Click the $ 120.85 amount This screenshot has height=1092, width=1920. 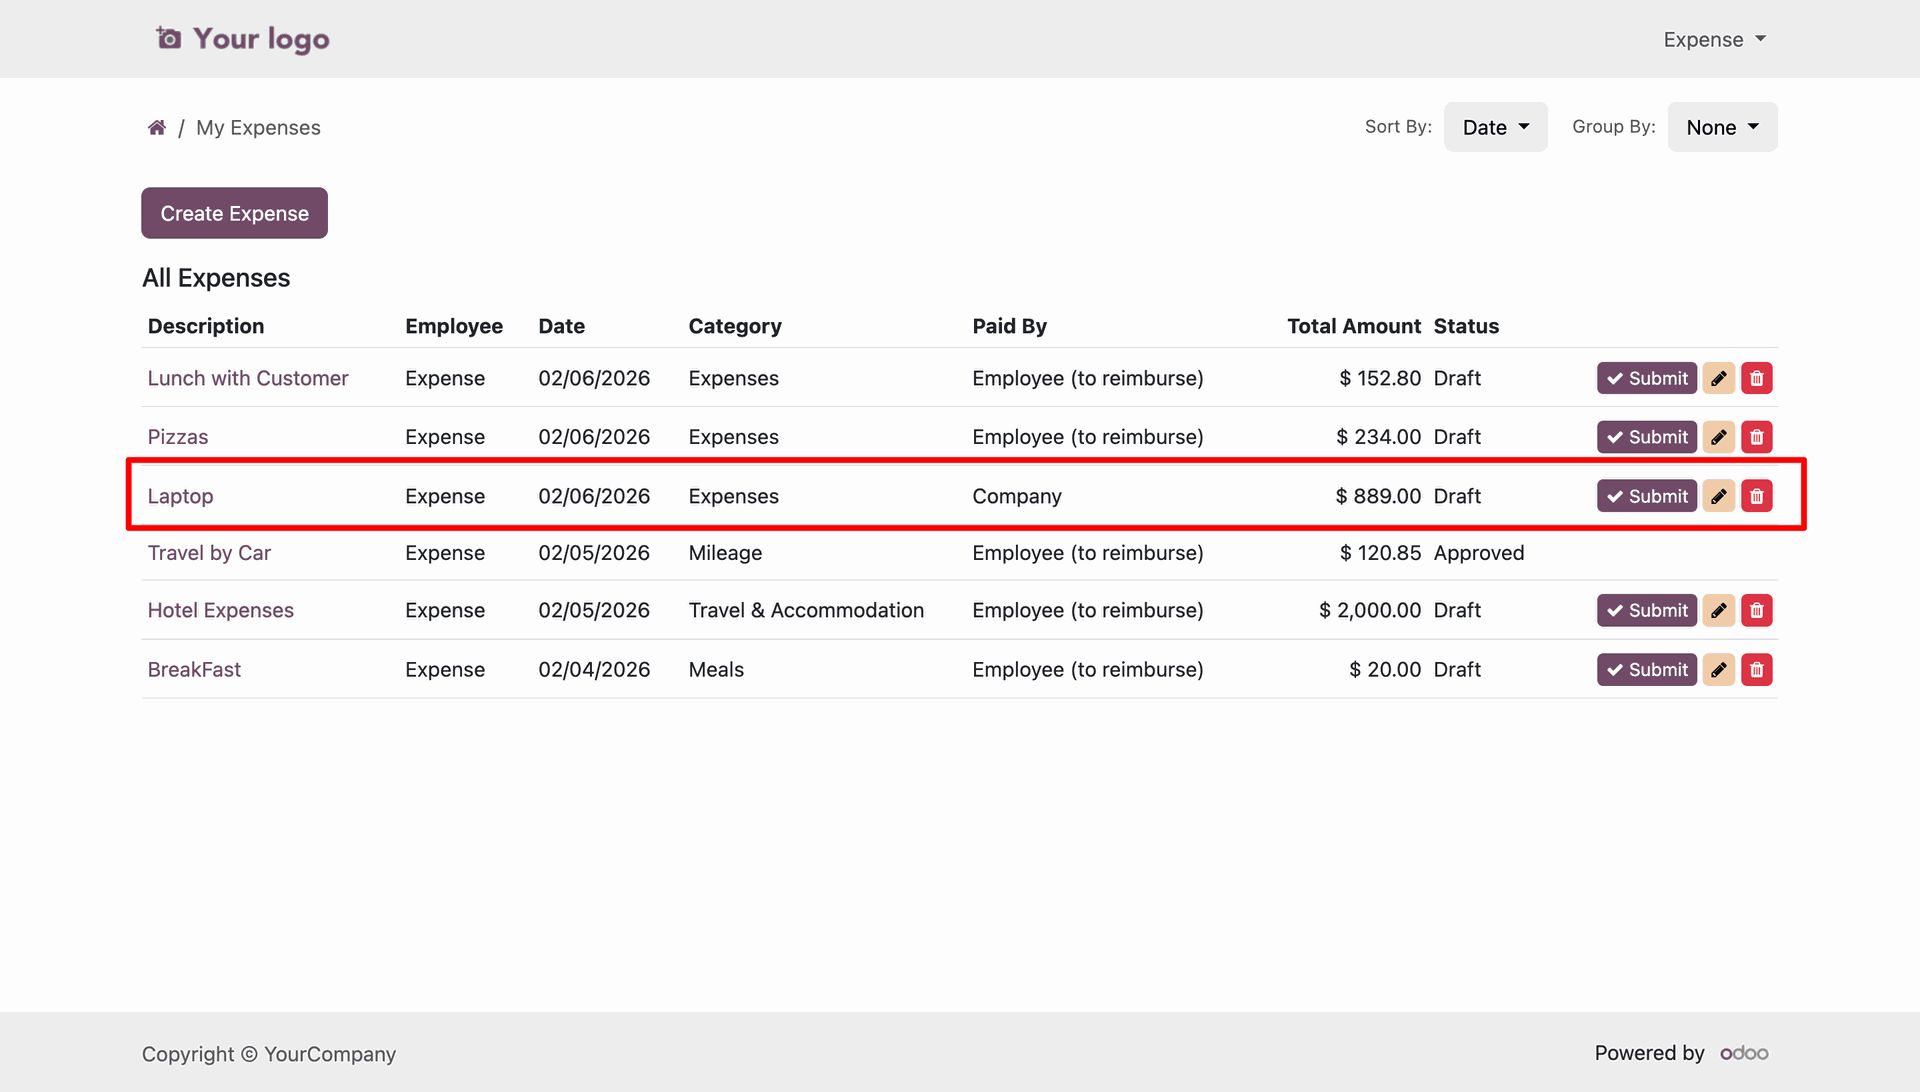coord(1380,553)
